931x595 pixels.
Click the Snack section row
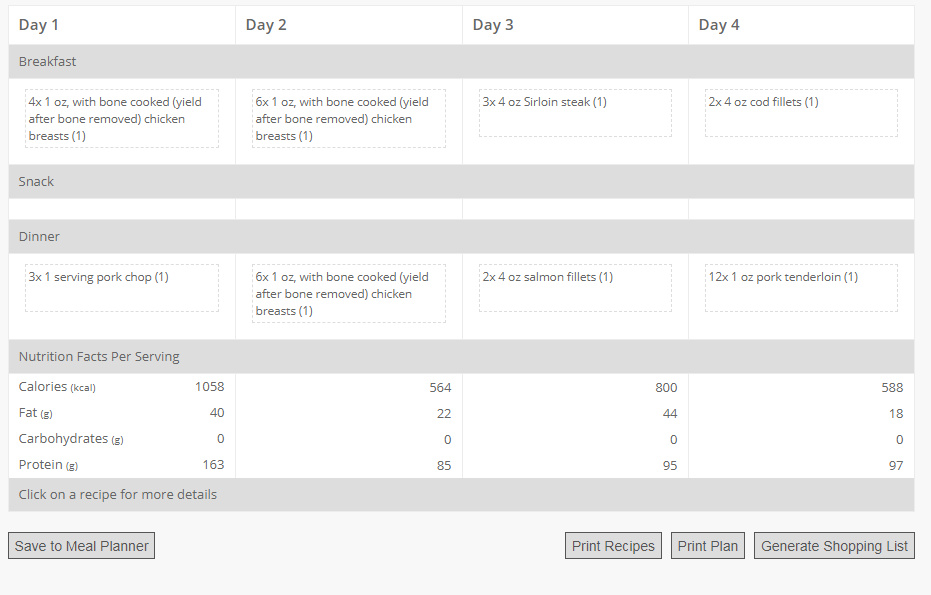461,182
